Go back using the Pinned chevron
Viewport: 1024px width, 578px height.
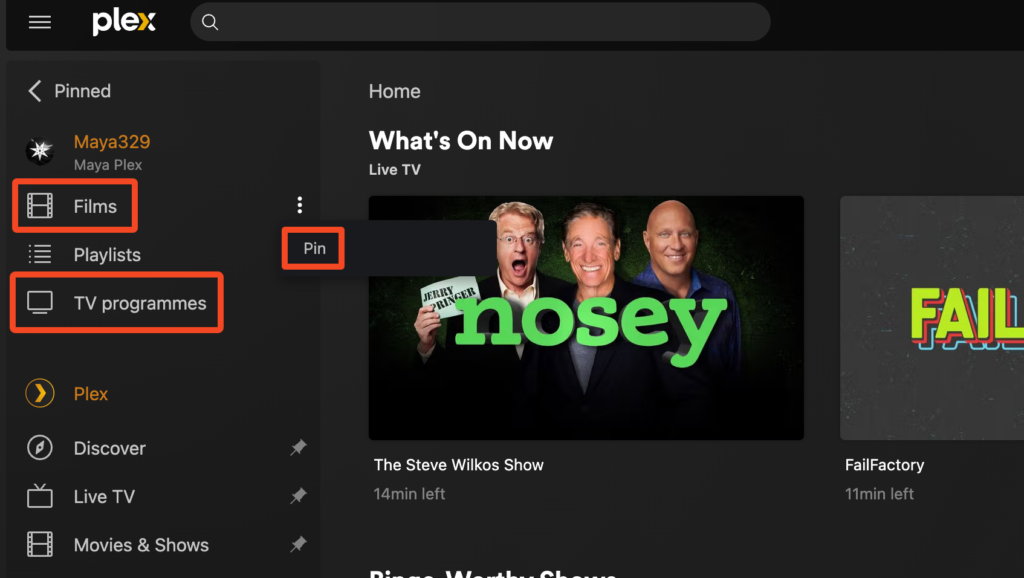point(35,91)
